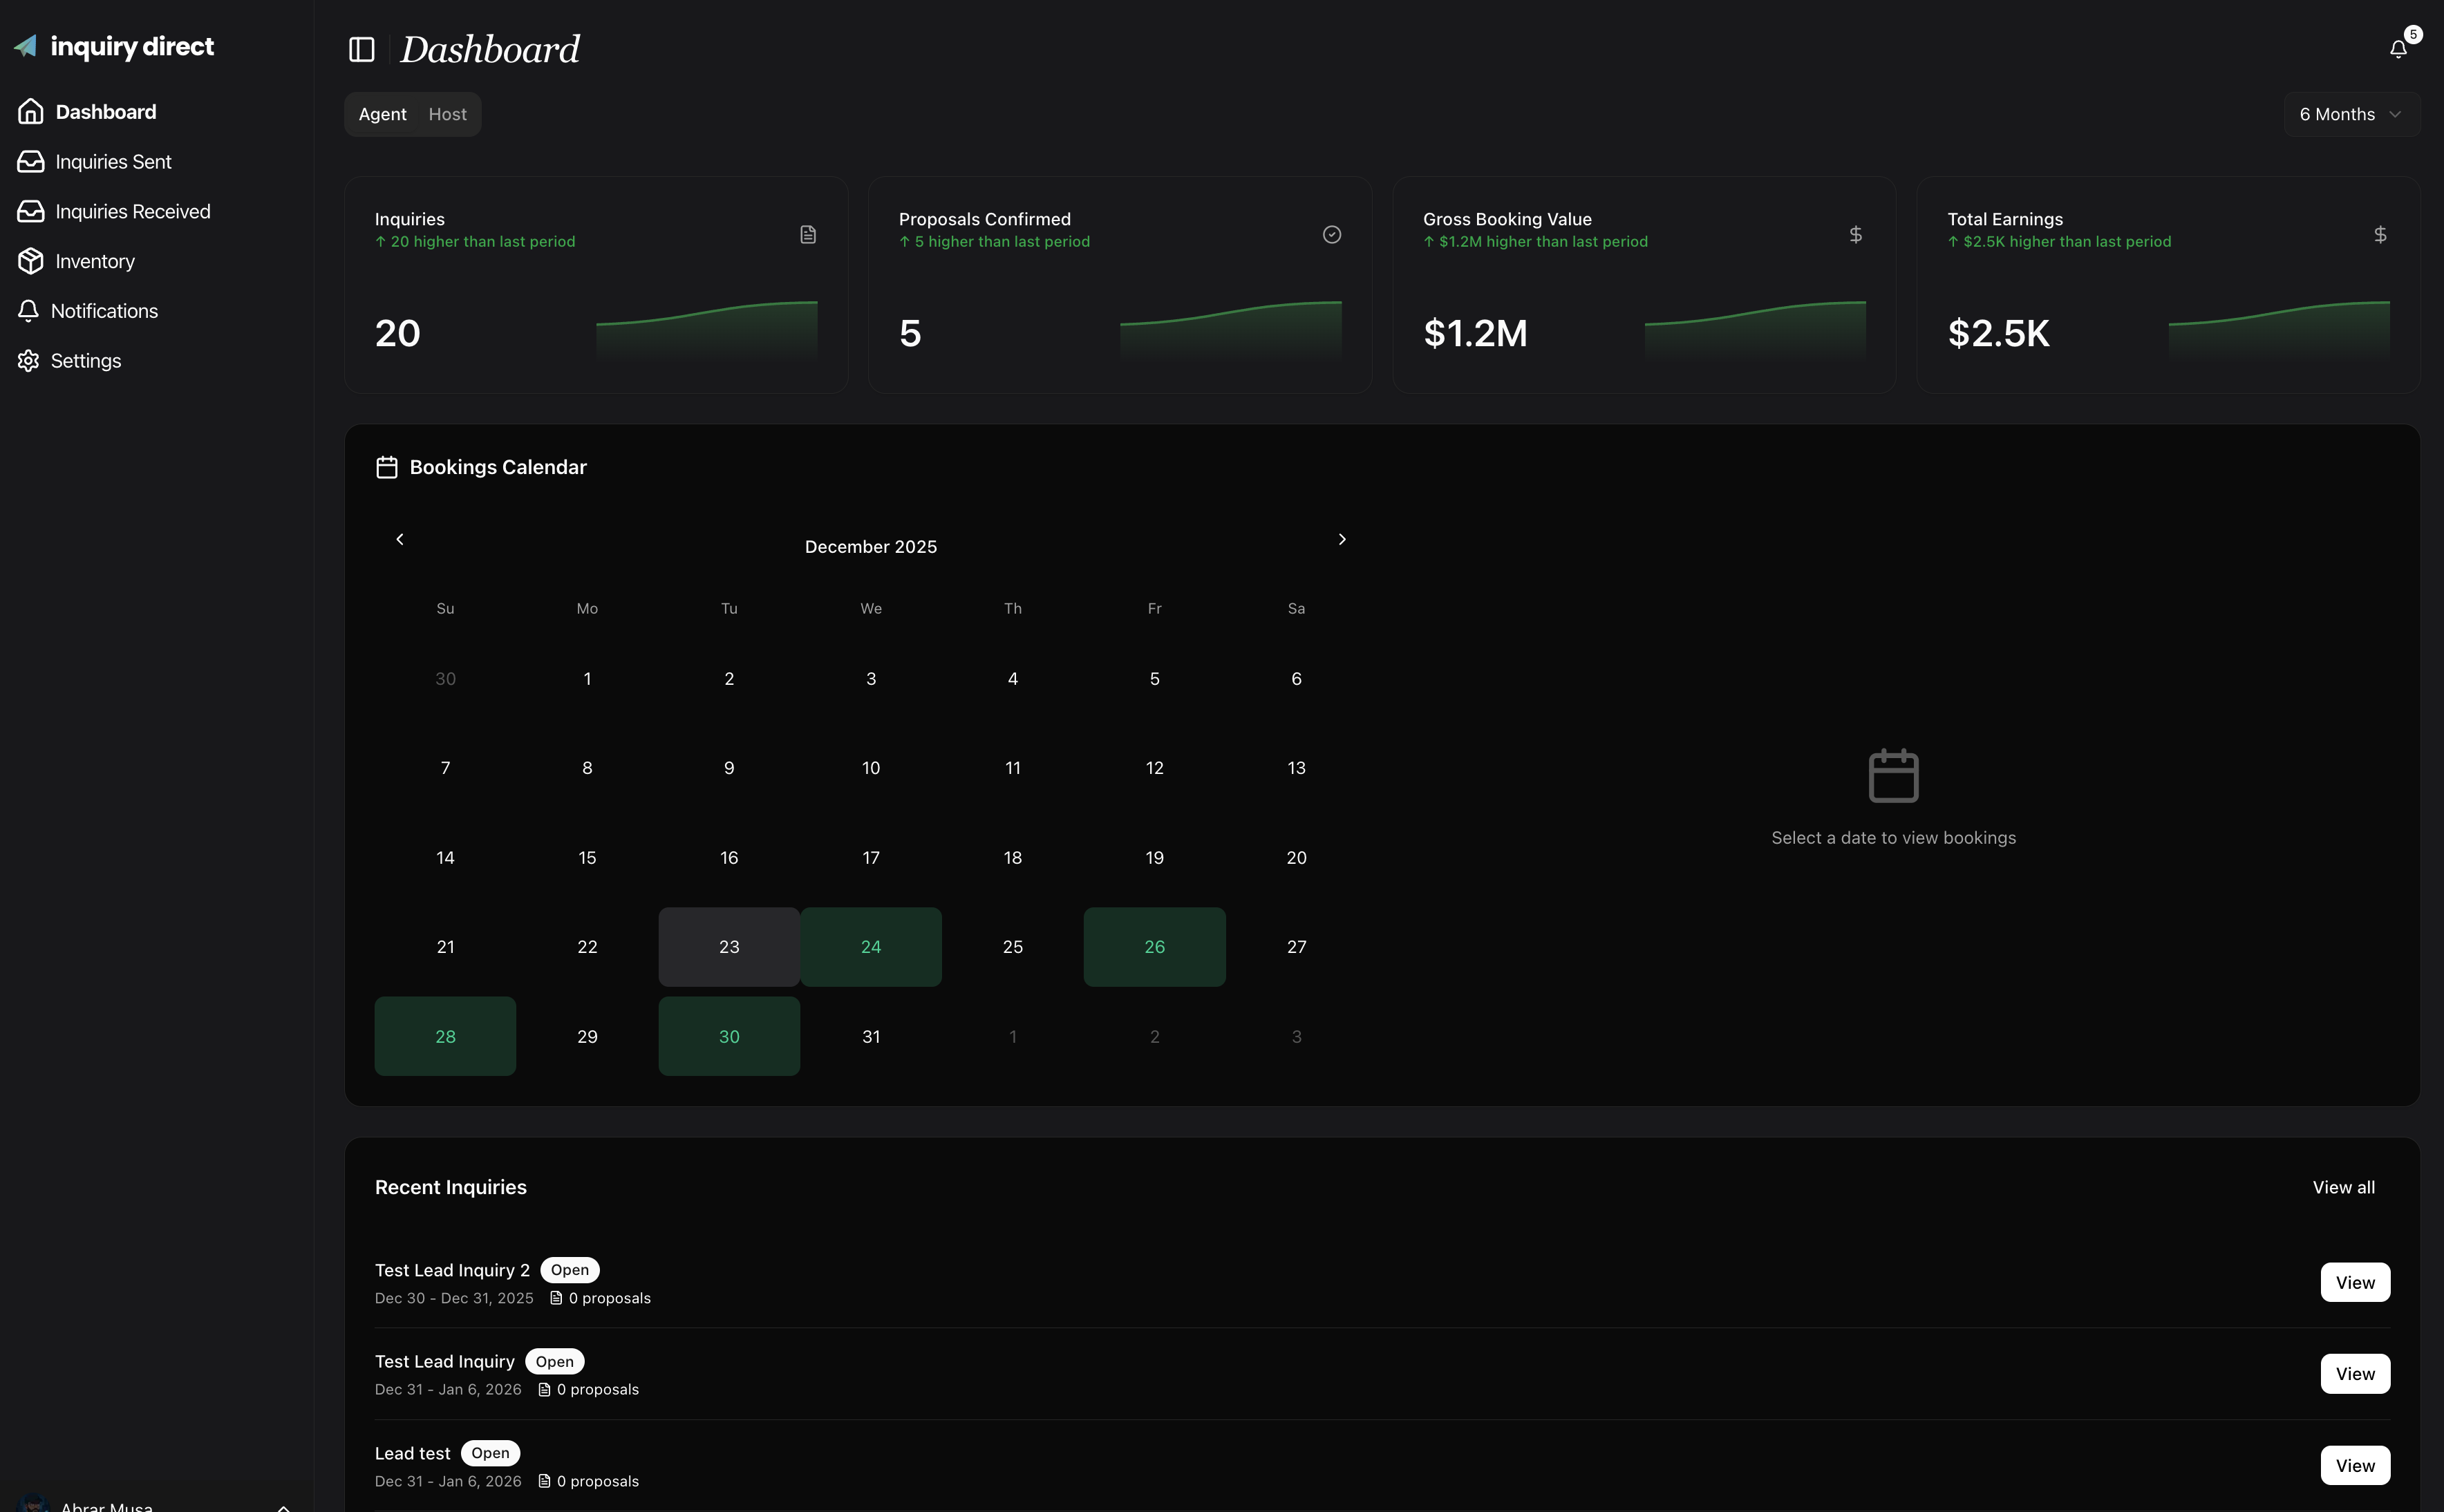Open Inquiries Sent in sidebar

[x=113, y=162]
